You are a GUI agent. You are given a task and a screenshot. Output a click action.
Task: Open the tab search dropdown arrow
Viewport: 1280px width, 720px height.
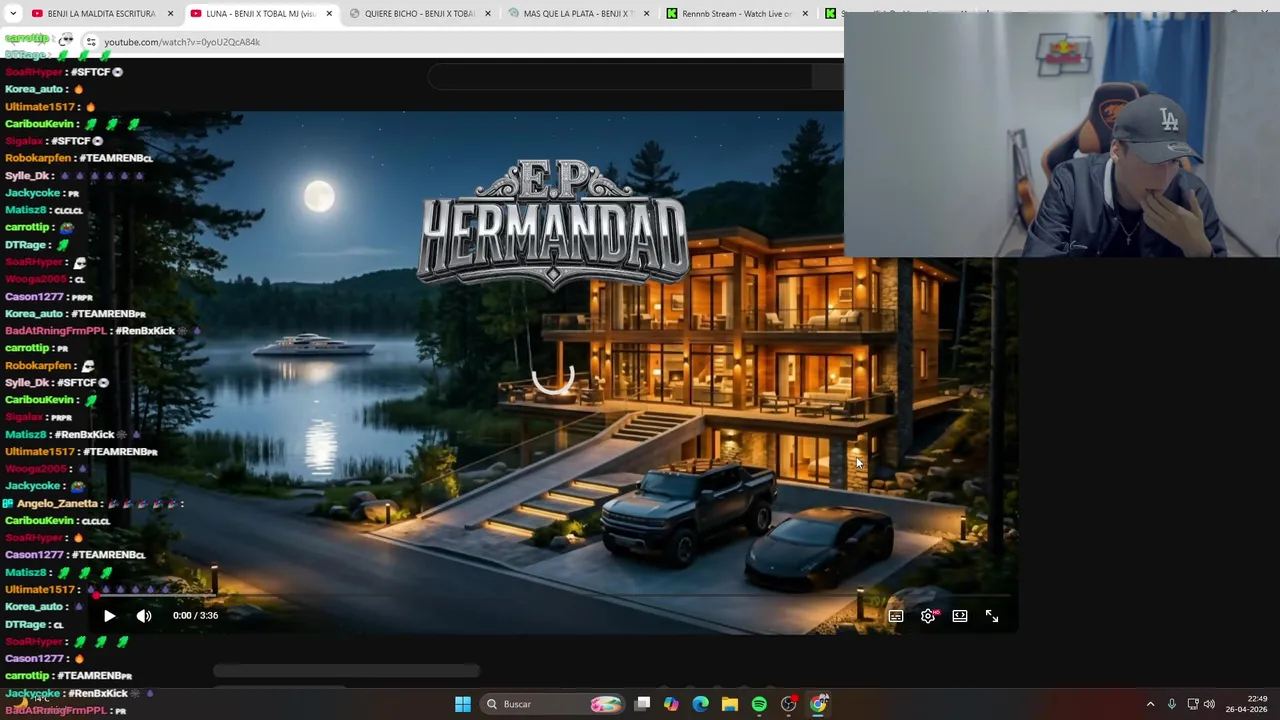13,14
